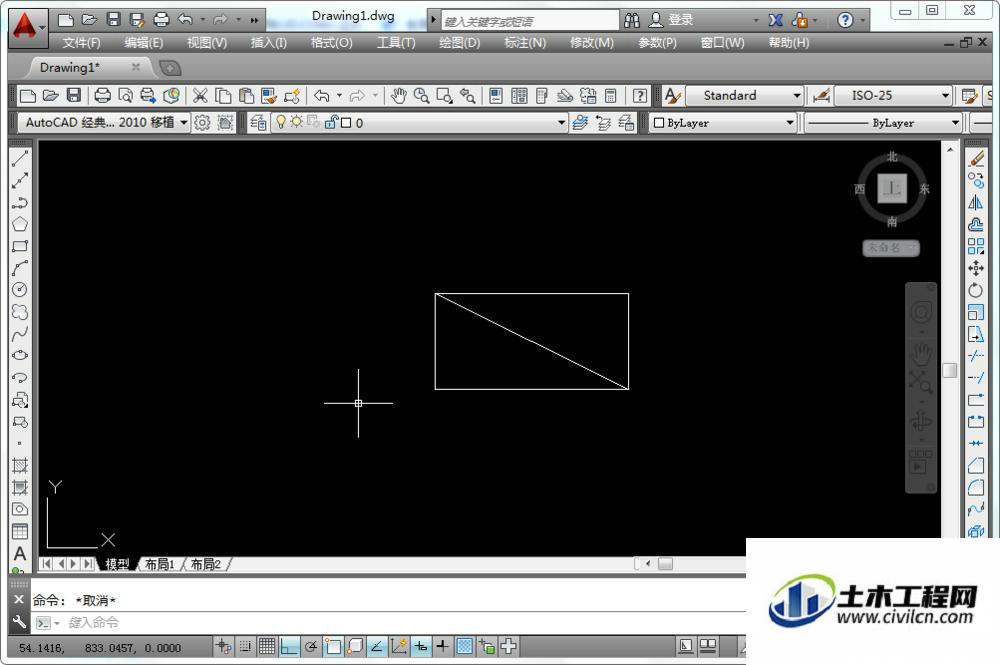This screenshot has width=1000, height=665.
Task: Open the Layer Properties Manager icon
Action: (258, 122)
